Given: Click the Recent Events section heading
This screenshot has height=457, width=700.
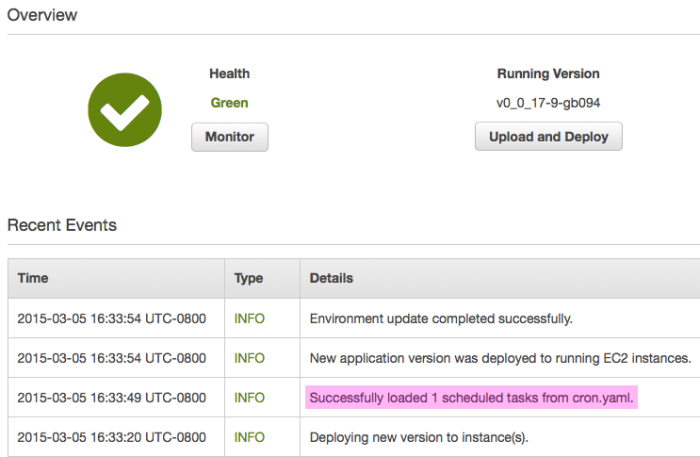Looking at the screenshot, I should click(x=62, y=225).
